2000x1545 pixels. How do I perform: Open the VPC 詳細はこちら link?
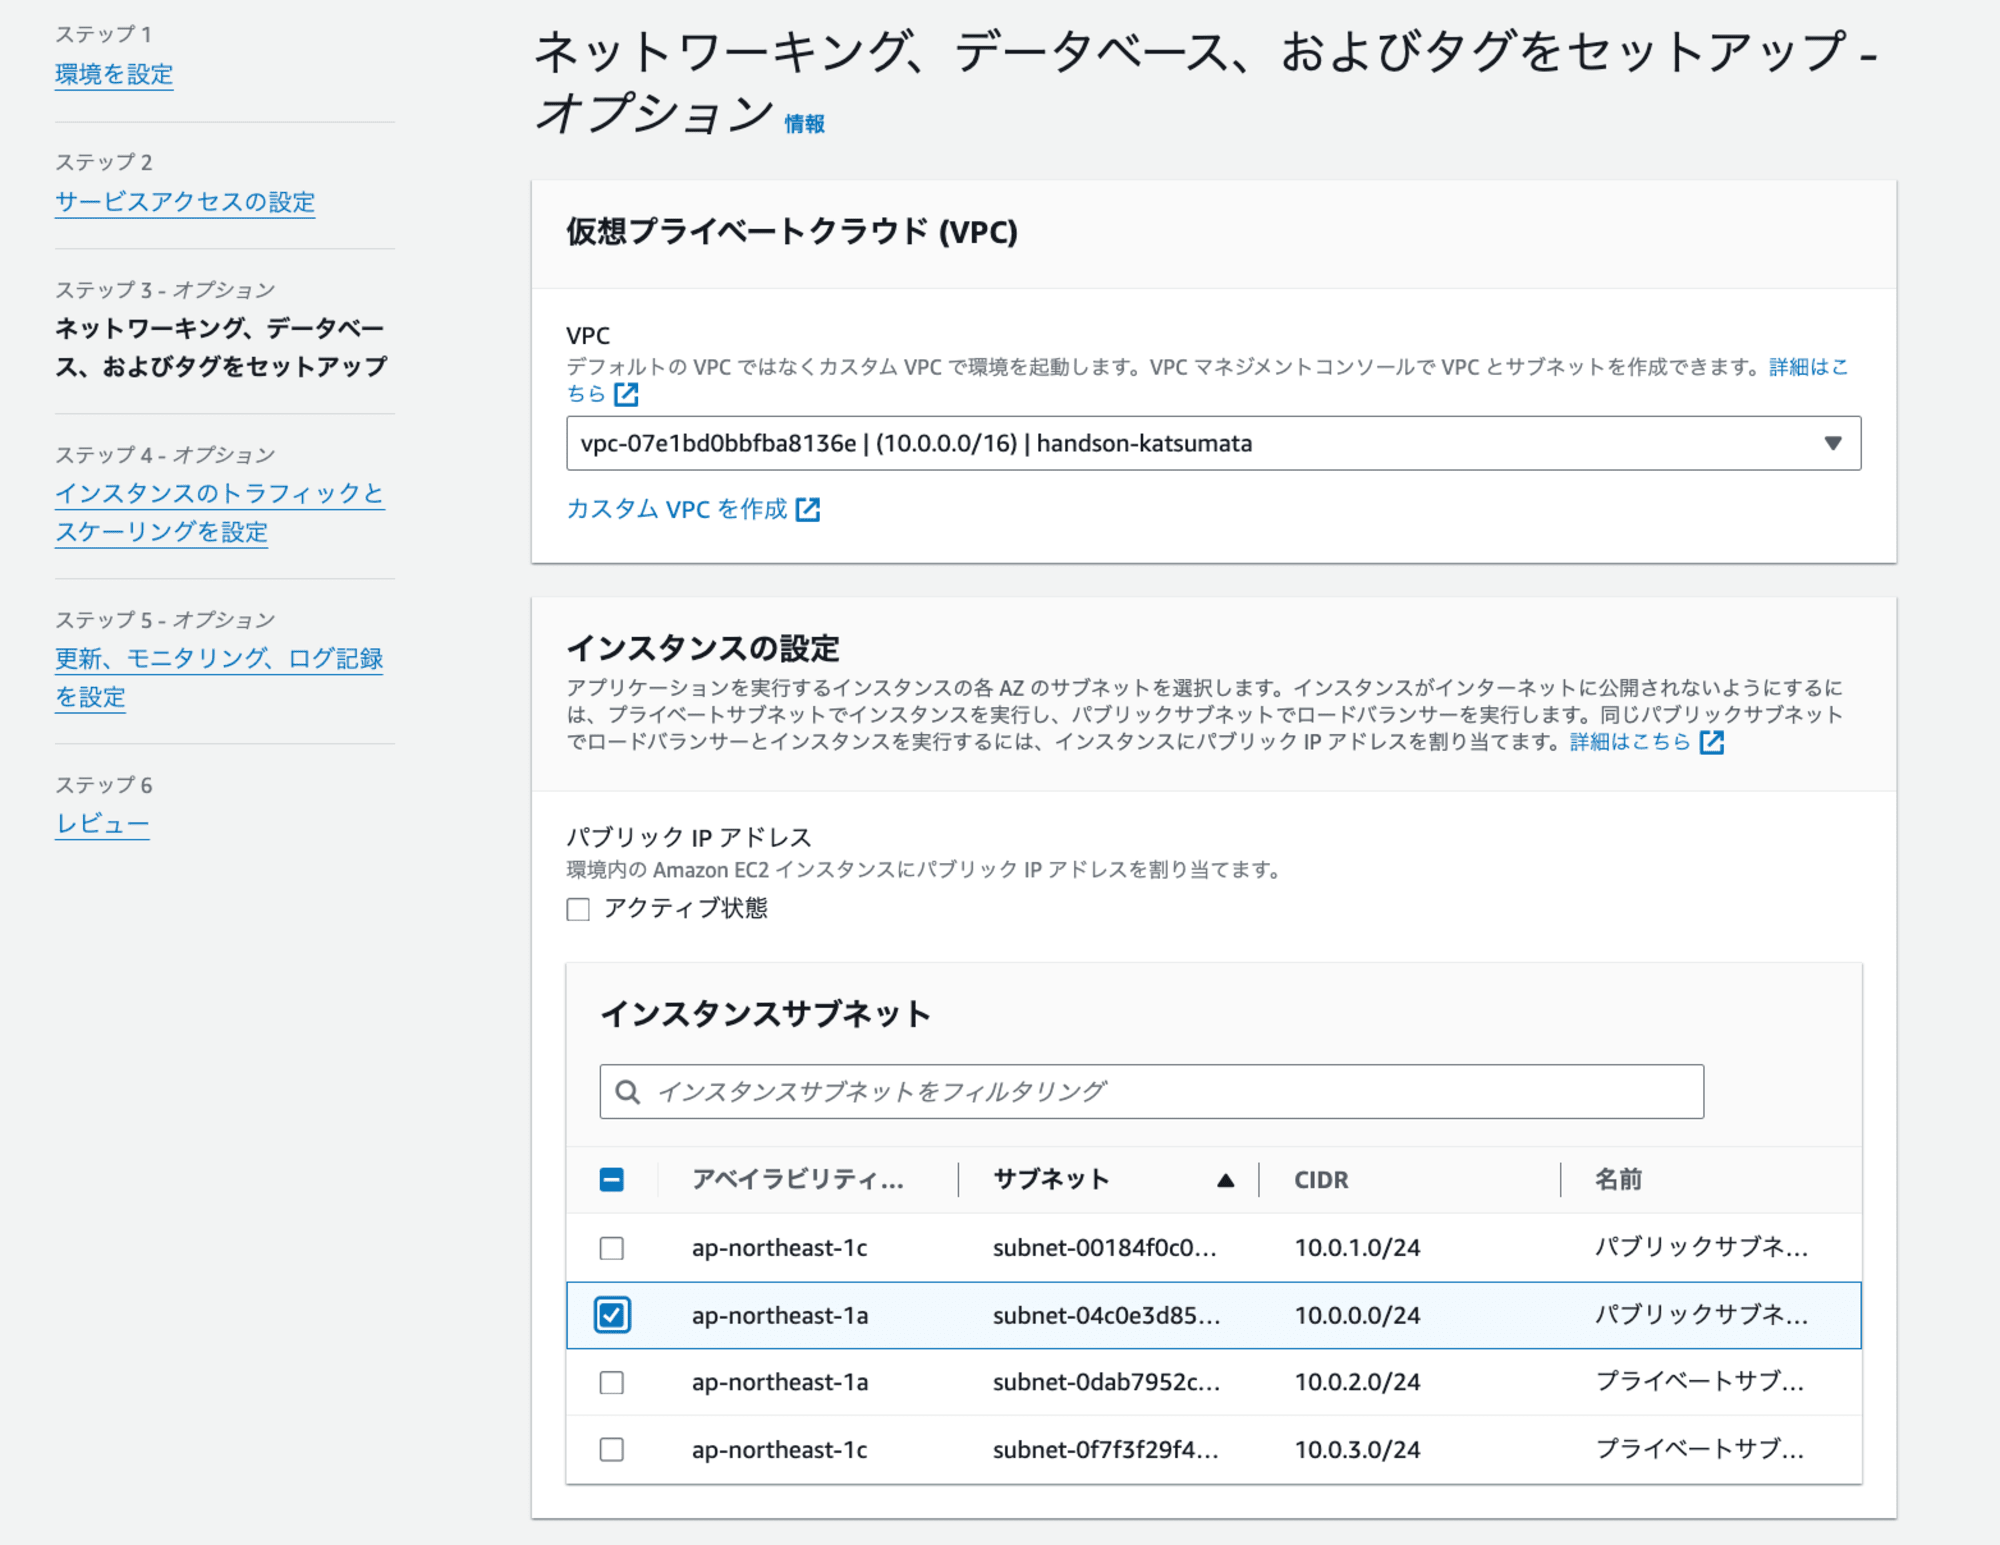(1808, 367)
